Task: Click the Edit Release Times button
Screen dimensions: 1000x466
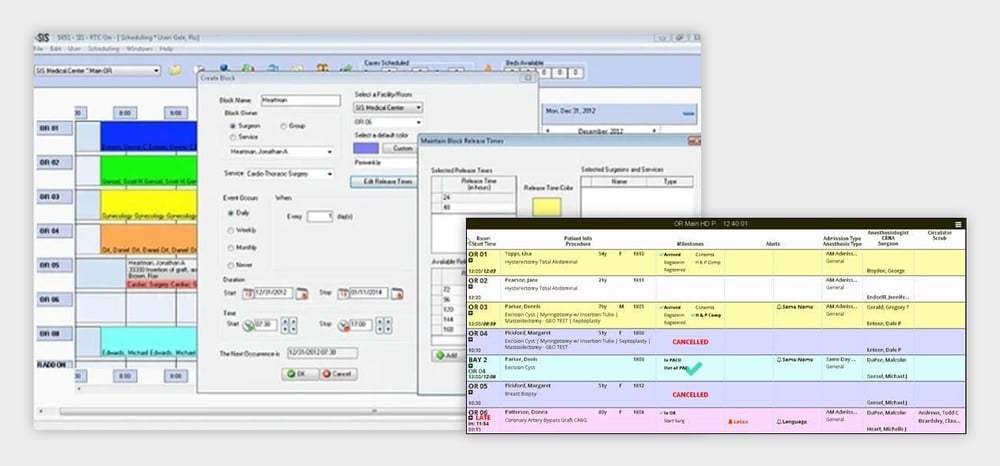Action: pyautogui.click(x=383, y=182)
